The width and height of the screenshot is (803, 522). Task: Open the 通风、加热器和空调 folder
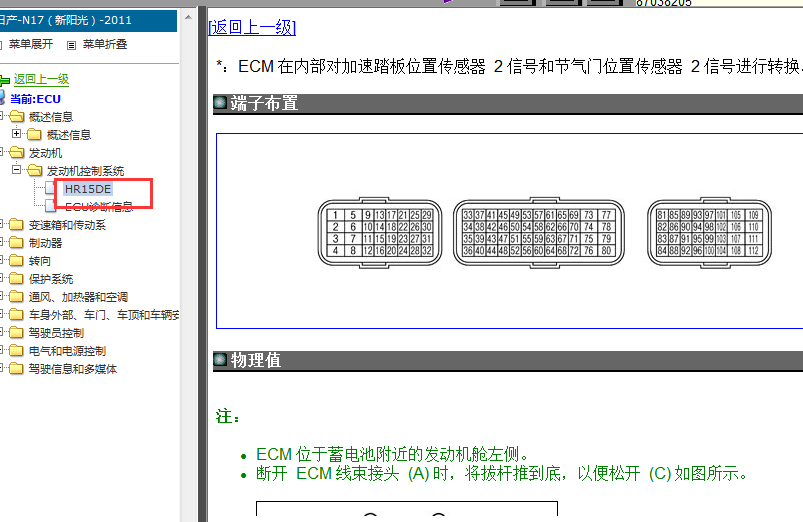(x=78, y=297)
